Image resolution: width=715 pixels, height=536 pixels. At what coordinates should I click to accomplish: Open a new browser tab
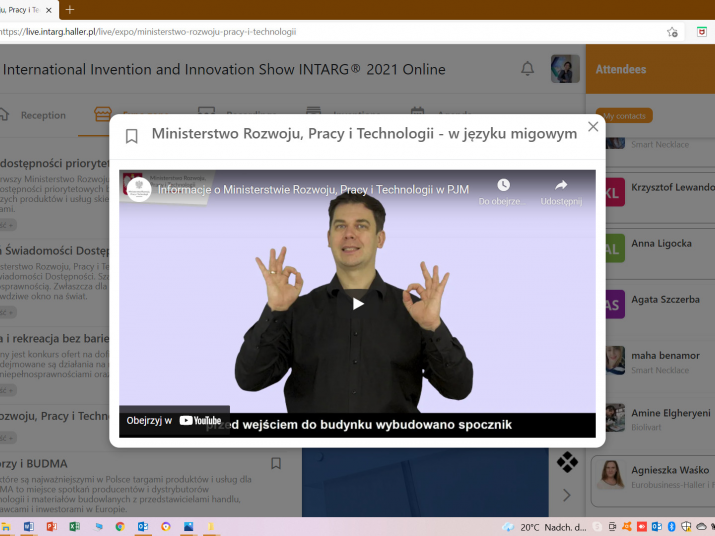tap(70, 9)
